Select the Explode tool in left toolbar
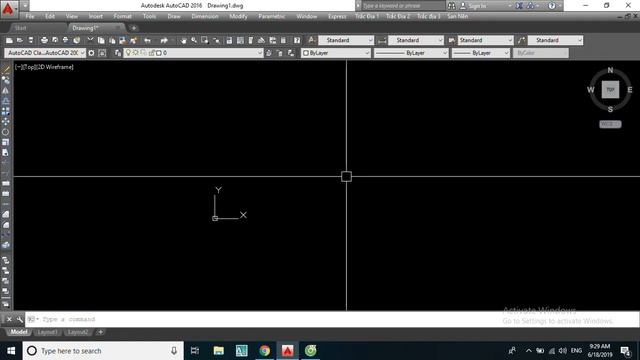The width and height of the screenshot is (640, 360). coord(6,245)
